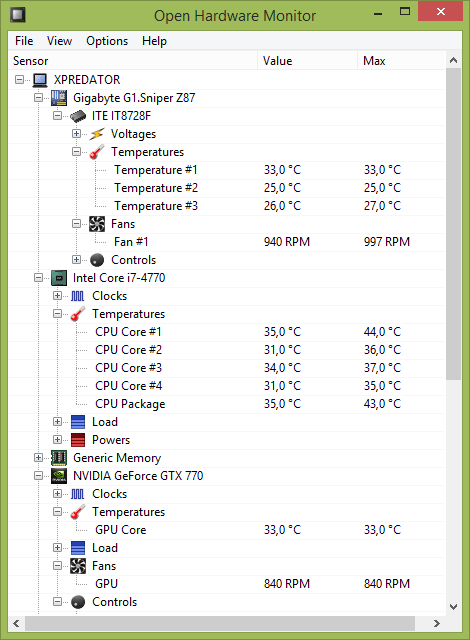This screenshot has width=470, height=640.
Task: Click the horizontal scrollbar right arrow
Action: point(437,623)
